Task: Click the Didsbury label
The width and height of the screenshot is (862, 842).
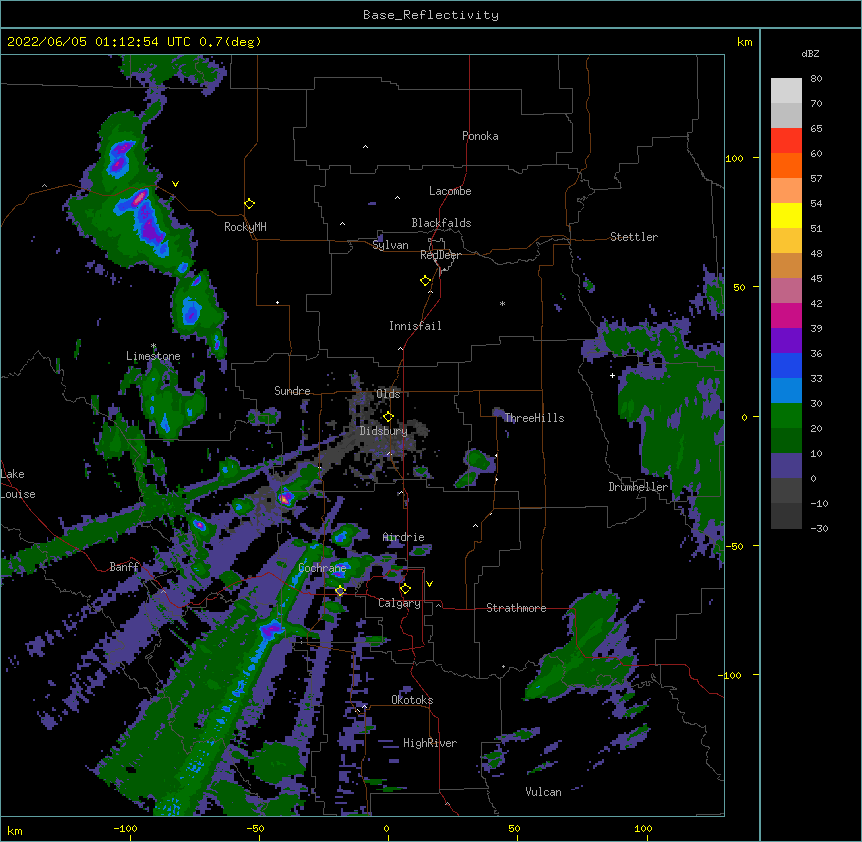Action: click(x=384, y=431)
